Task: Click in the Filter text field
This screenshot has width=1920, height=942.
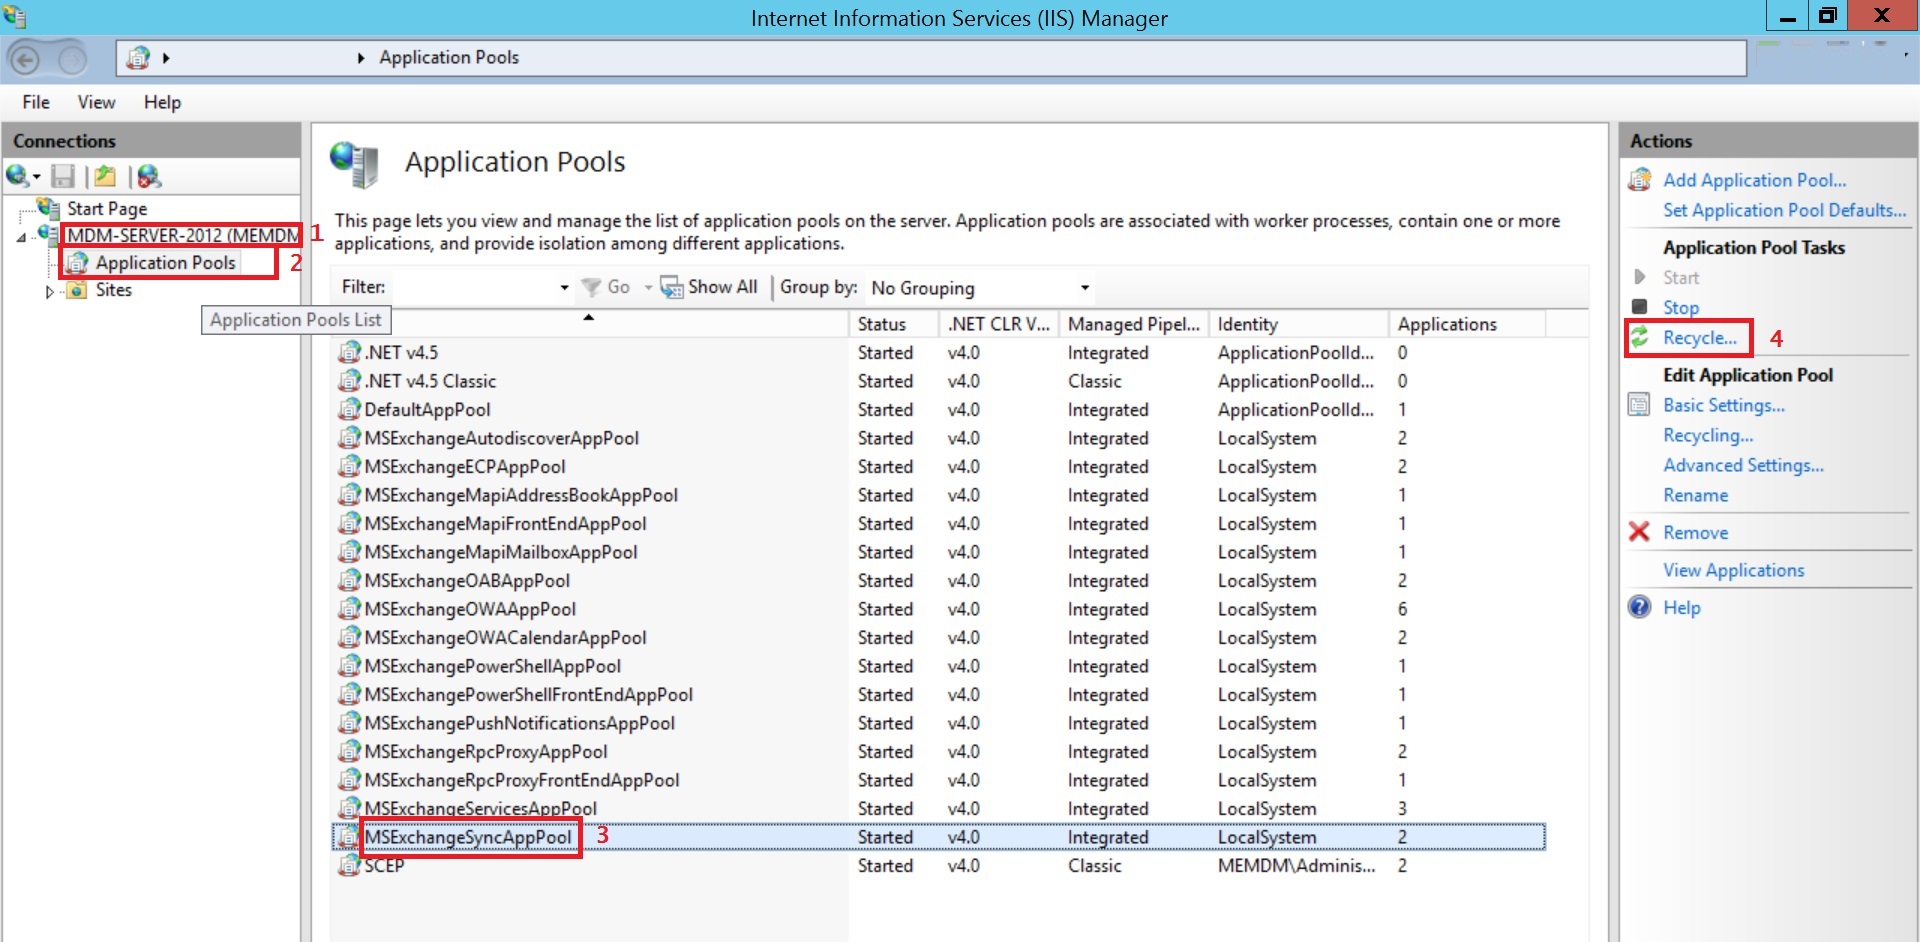Action: [x=474, y=288]
